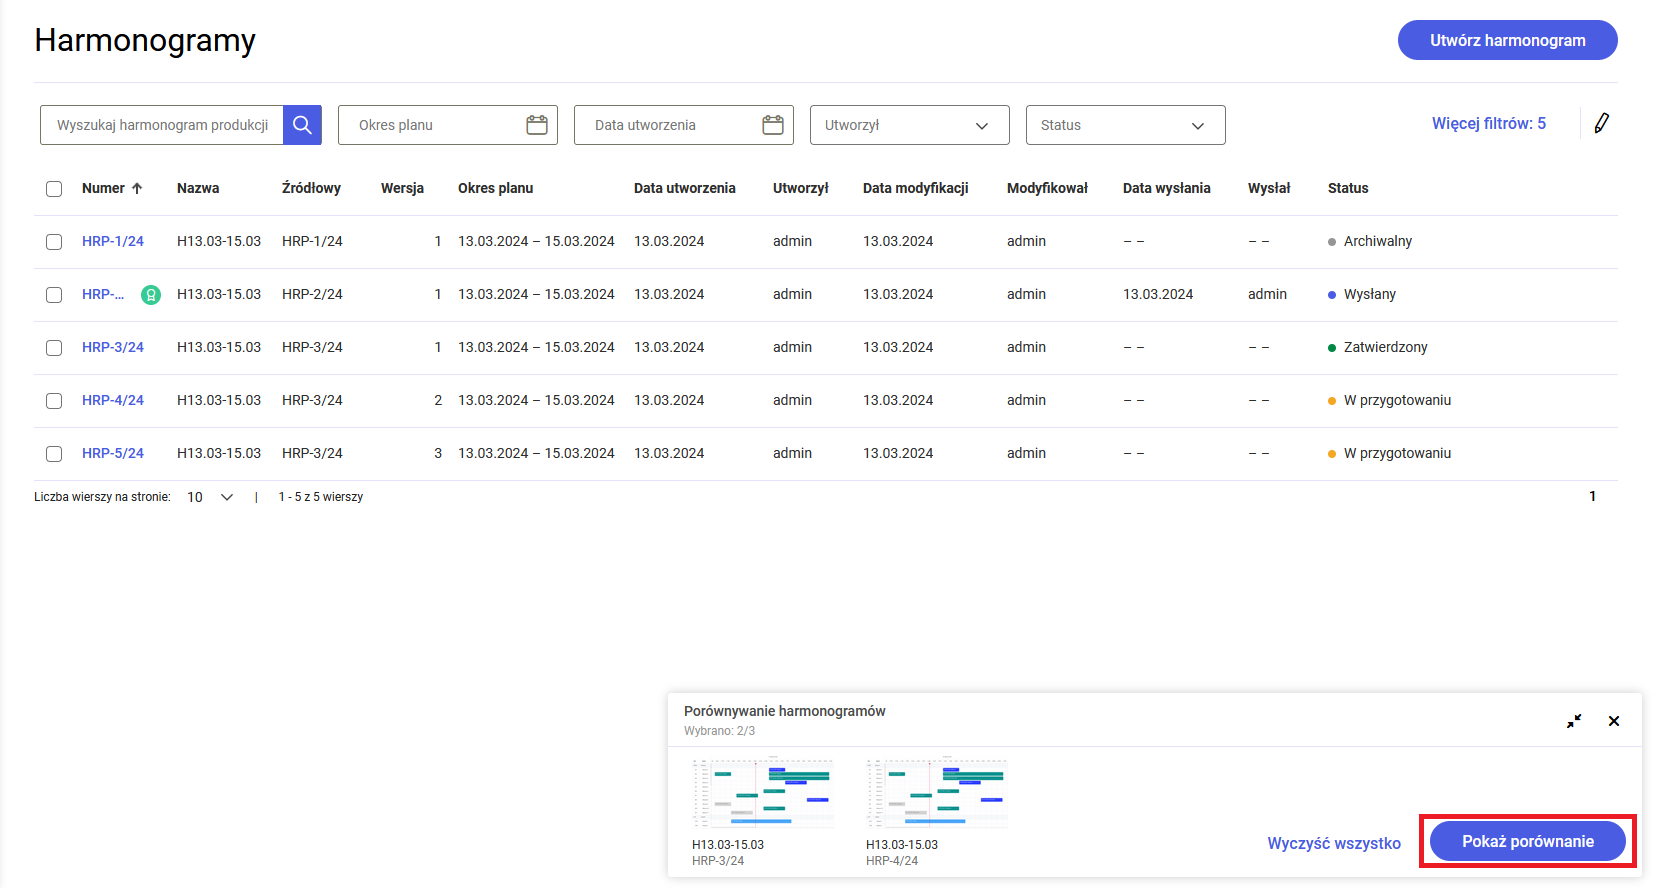Click the Status column header
The width and height of the screenshot is (1653, 888).
tap(1347, 188)
